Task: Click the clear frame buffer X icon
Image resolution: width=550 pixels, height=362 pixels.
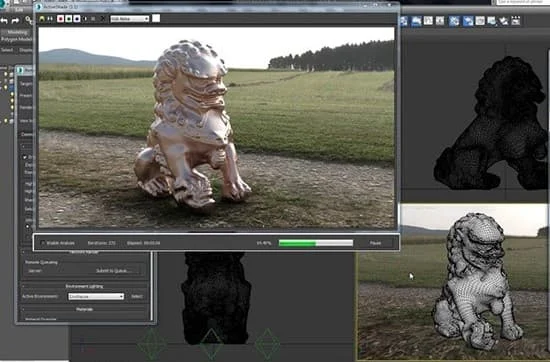Action: 103,19
